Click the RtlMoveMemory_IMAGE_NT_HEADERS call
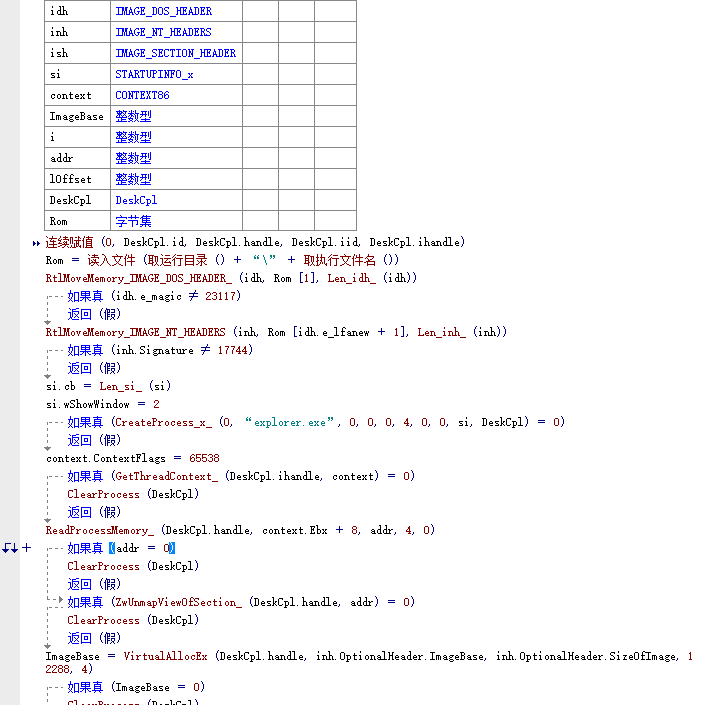 tap(135, 332)
